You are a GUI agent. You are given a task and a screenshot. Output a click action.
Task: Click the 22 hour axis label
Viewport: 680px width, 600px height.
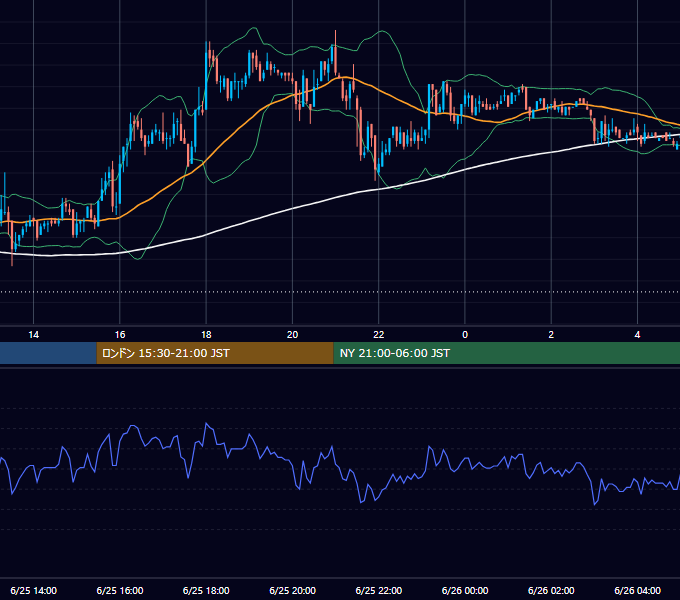[x=379, y=335]
